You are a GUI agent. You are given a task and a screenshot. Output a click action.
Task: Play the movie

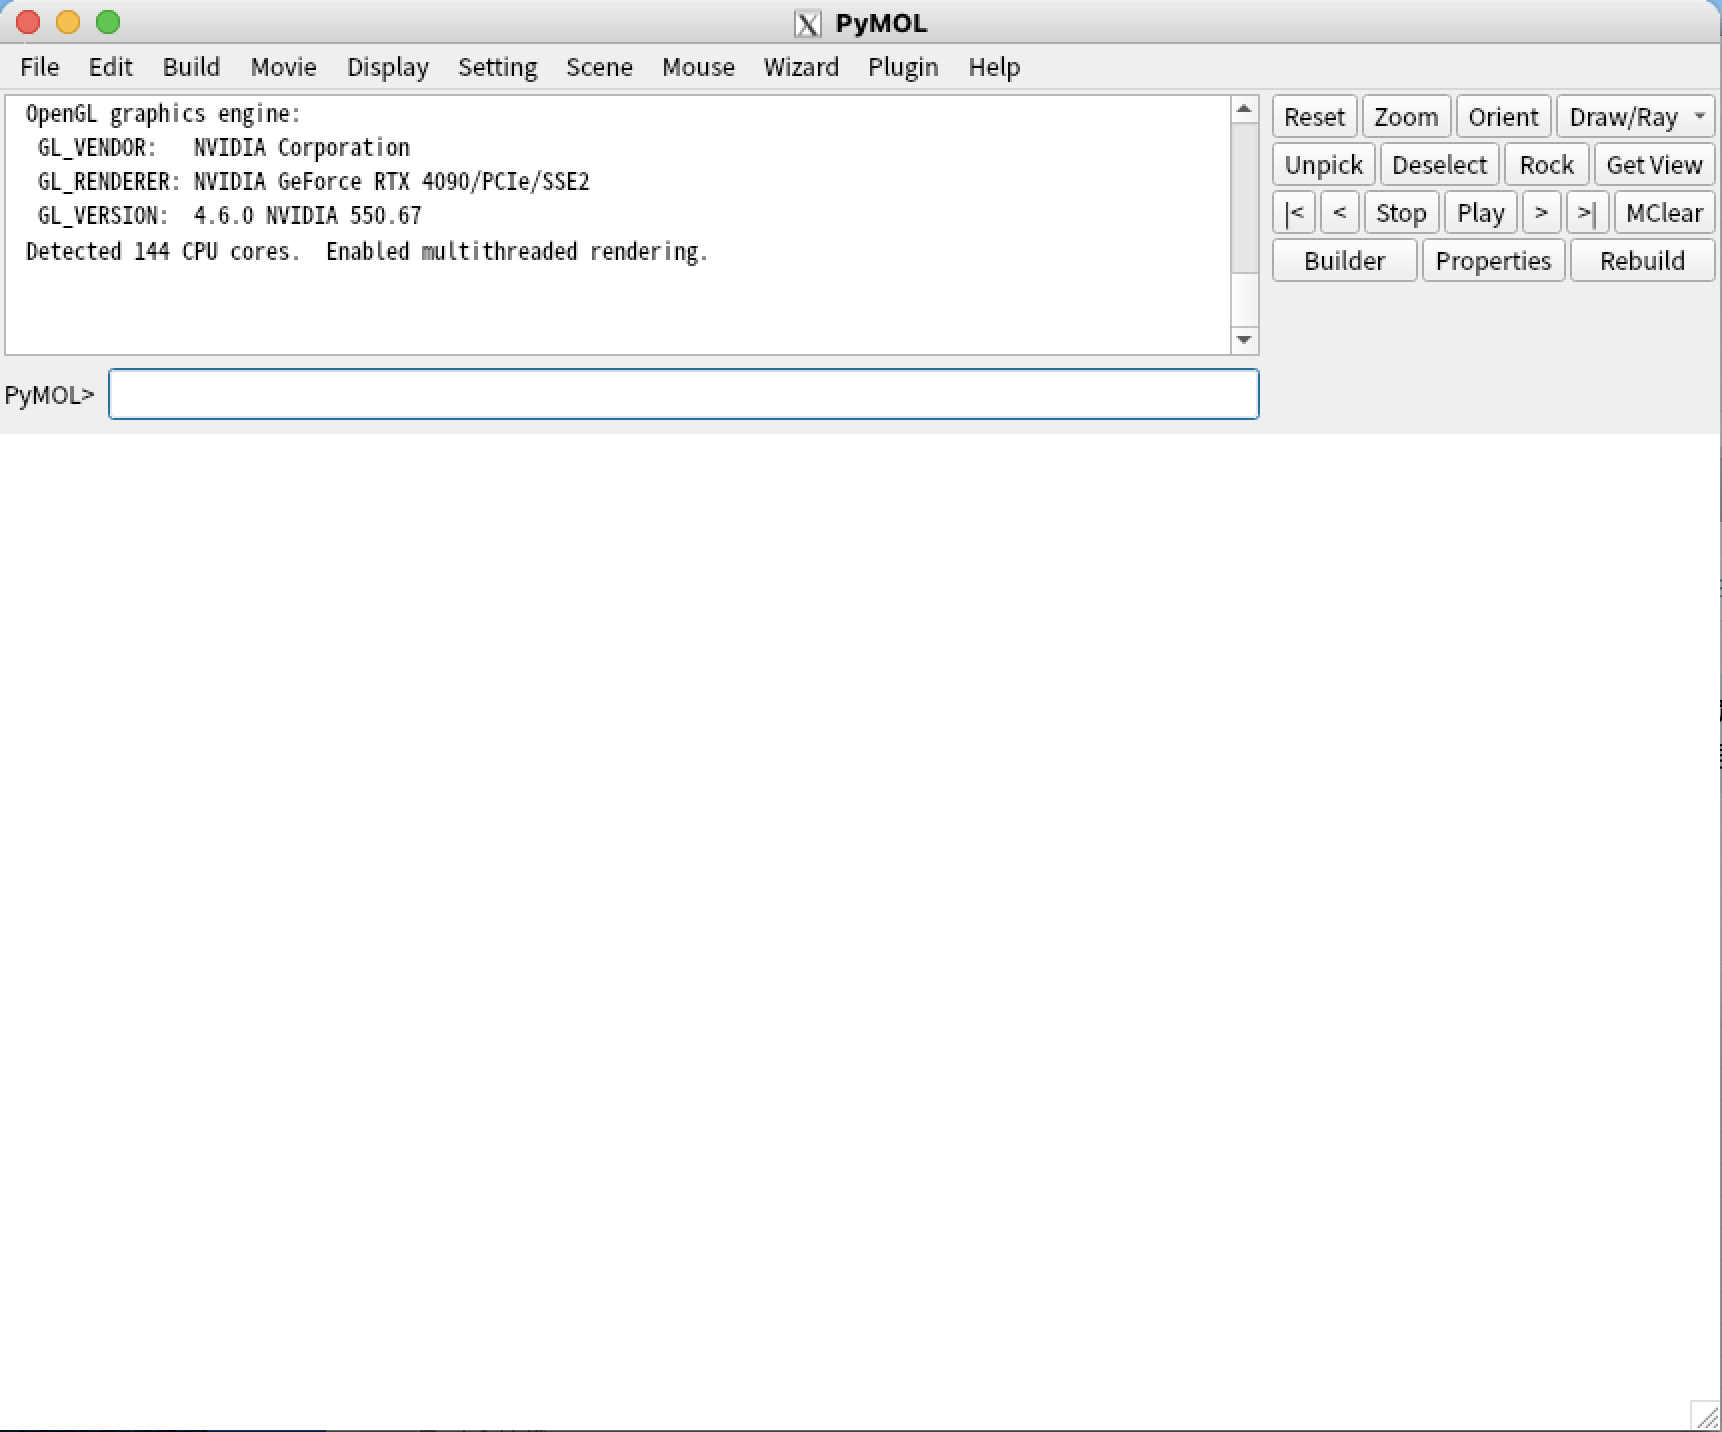1480,213
